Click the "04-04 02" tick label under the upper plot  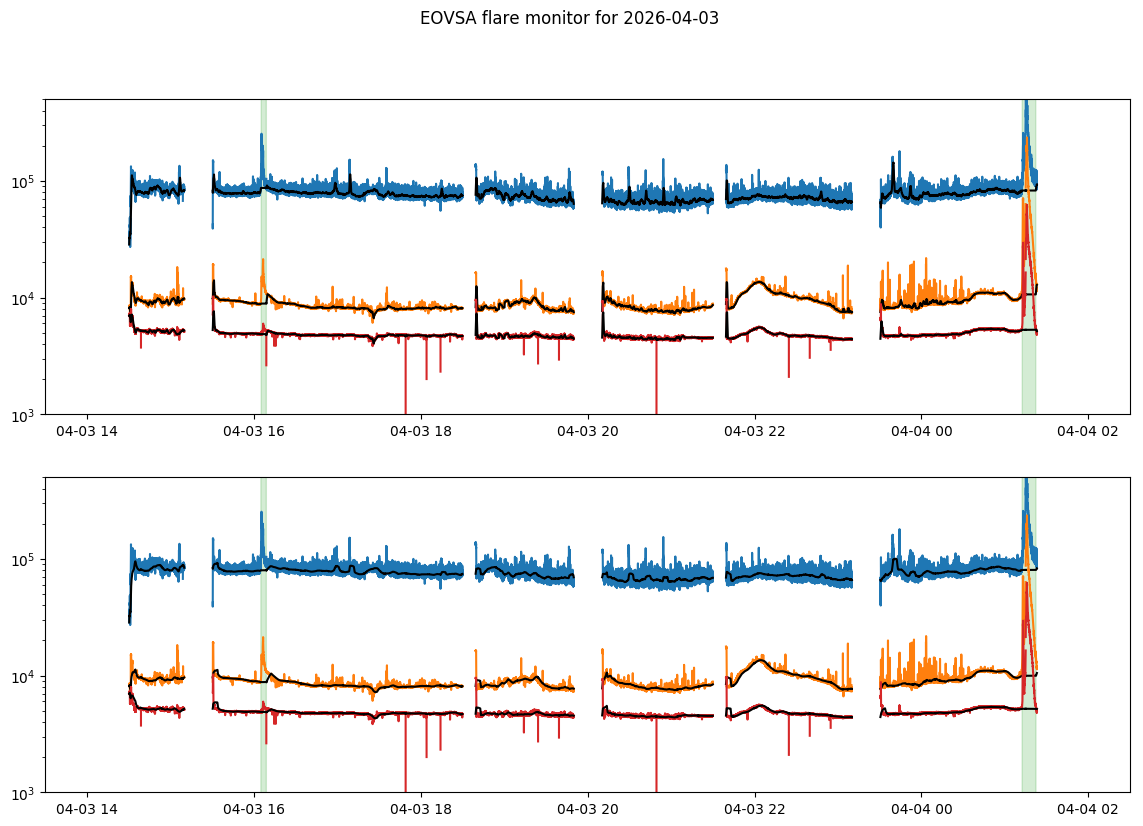[1088, 431]
